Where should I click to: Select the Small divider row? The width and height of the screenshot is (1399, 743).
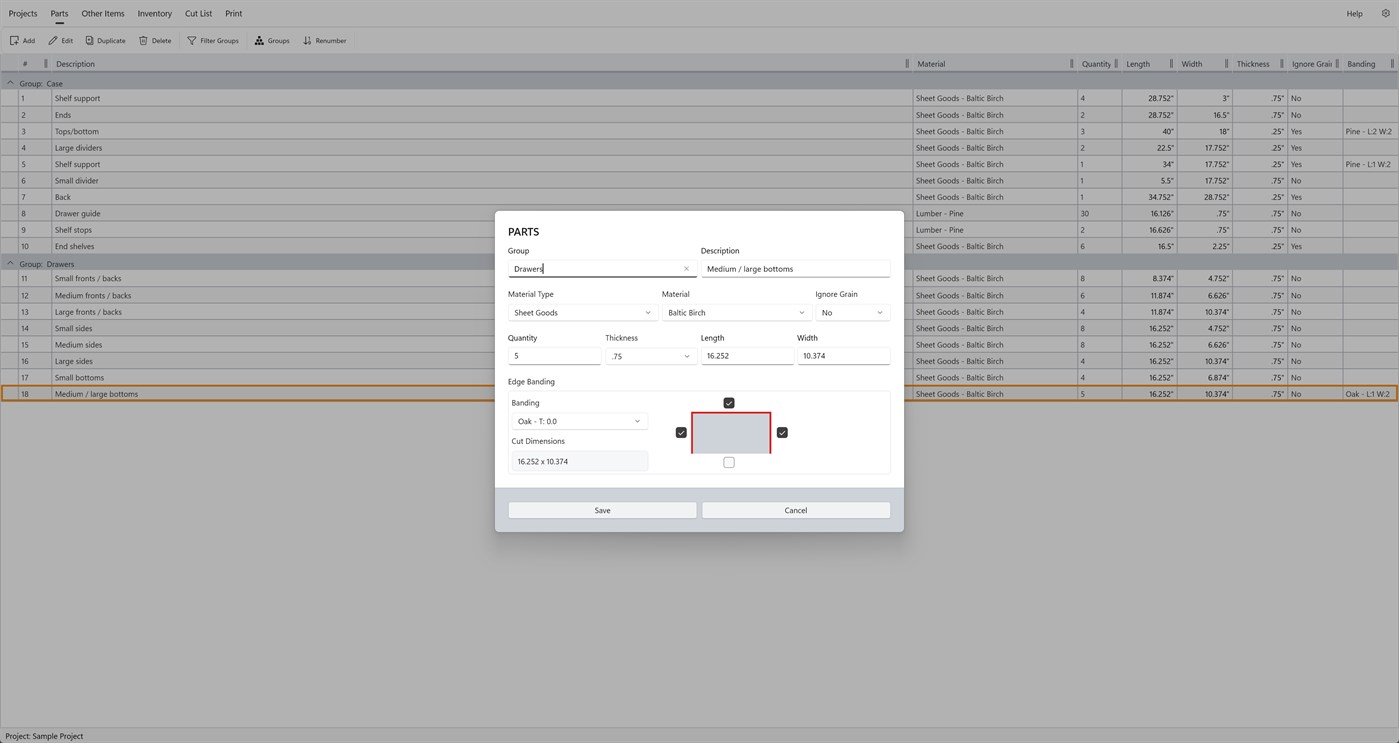point(699,181)
